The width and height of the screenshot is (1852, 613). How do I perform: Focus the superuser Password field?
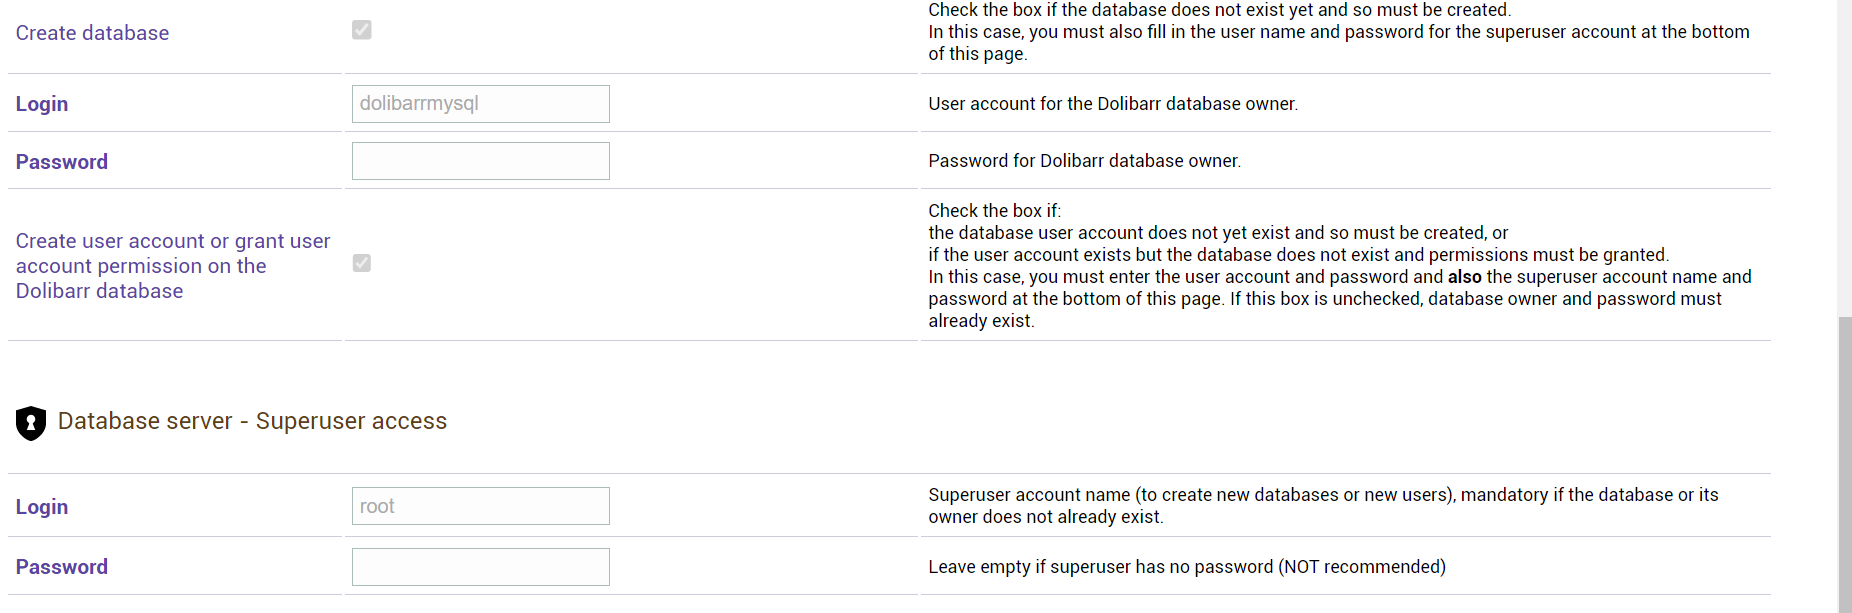click(481, 567)
